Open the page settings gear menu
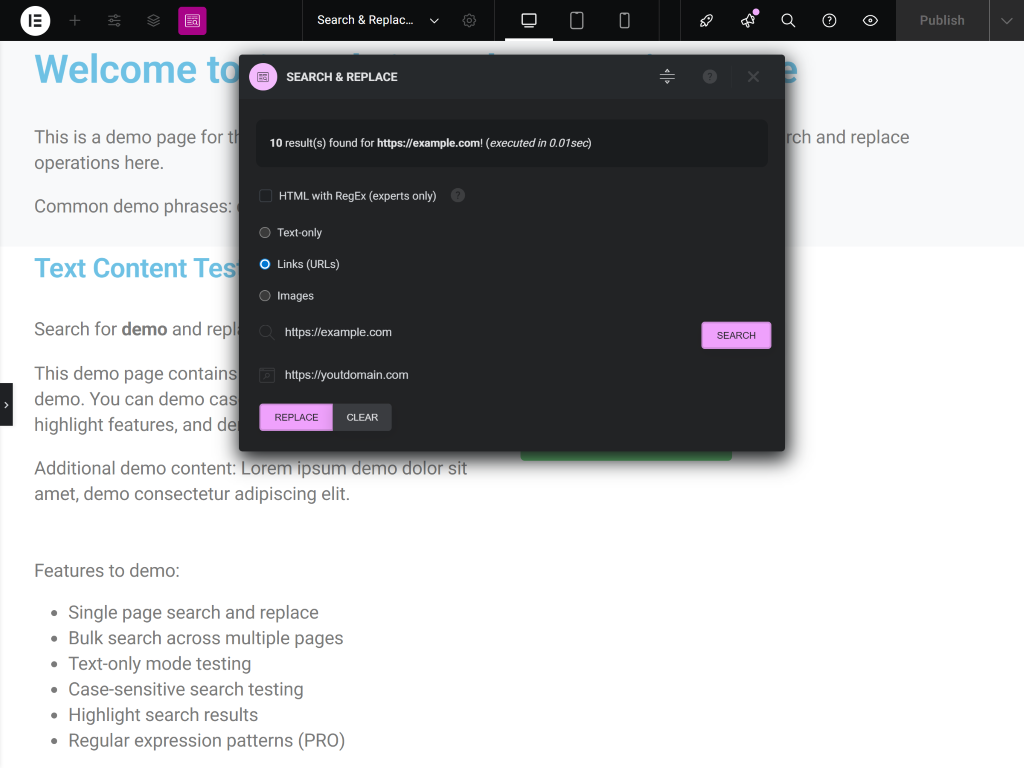This screenshot has height=768, width=1024. click(469, 20)
